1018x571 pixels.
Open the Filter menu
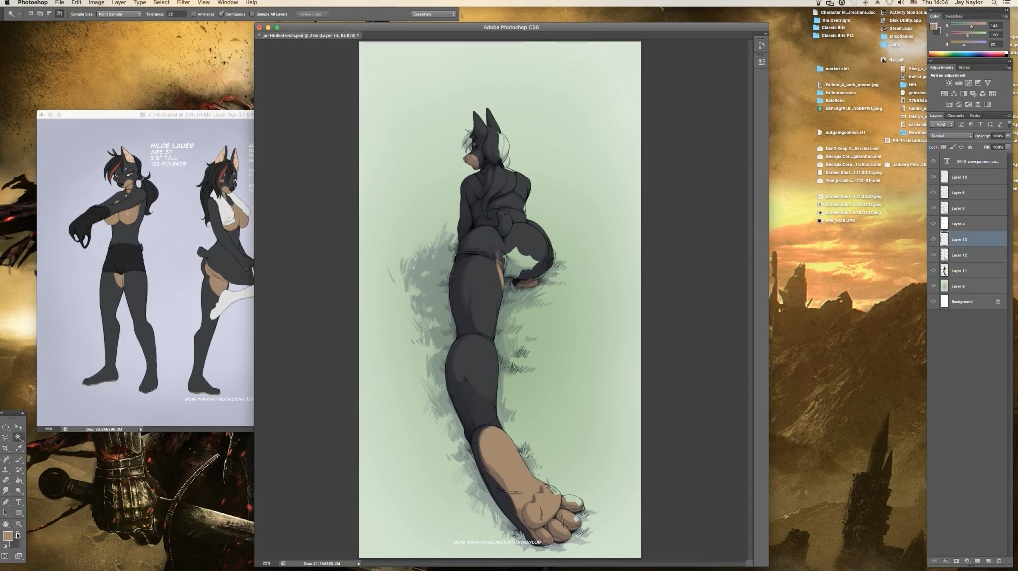pyautogui.click(x=183, y=3)
